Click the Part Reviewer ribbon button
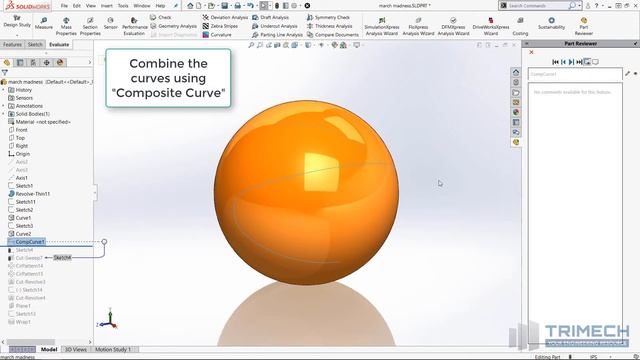This screenshot has width=640, height=360. [x=584, y=26]
